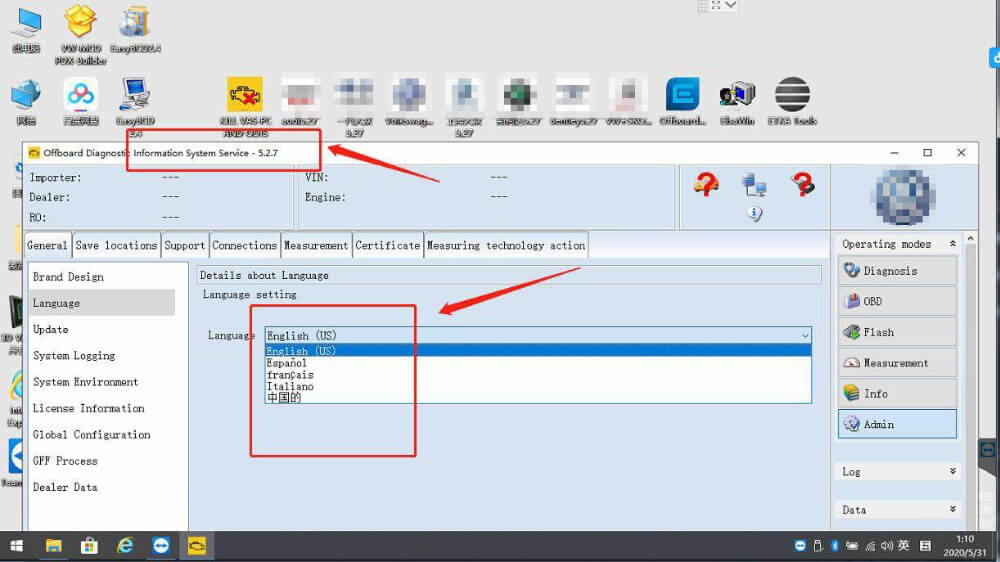Image resolution: width=1000 pixels, height=562 pixels.
Task: Open Offboard desktop shortcut icon
Action: coord(682,101)
